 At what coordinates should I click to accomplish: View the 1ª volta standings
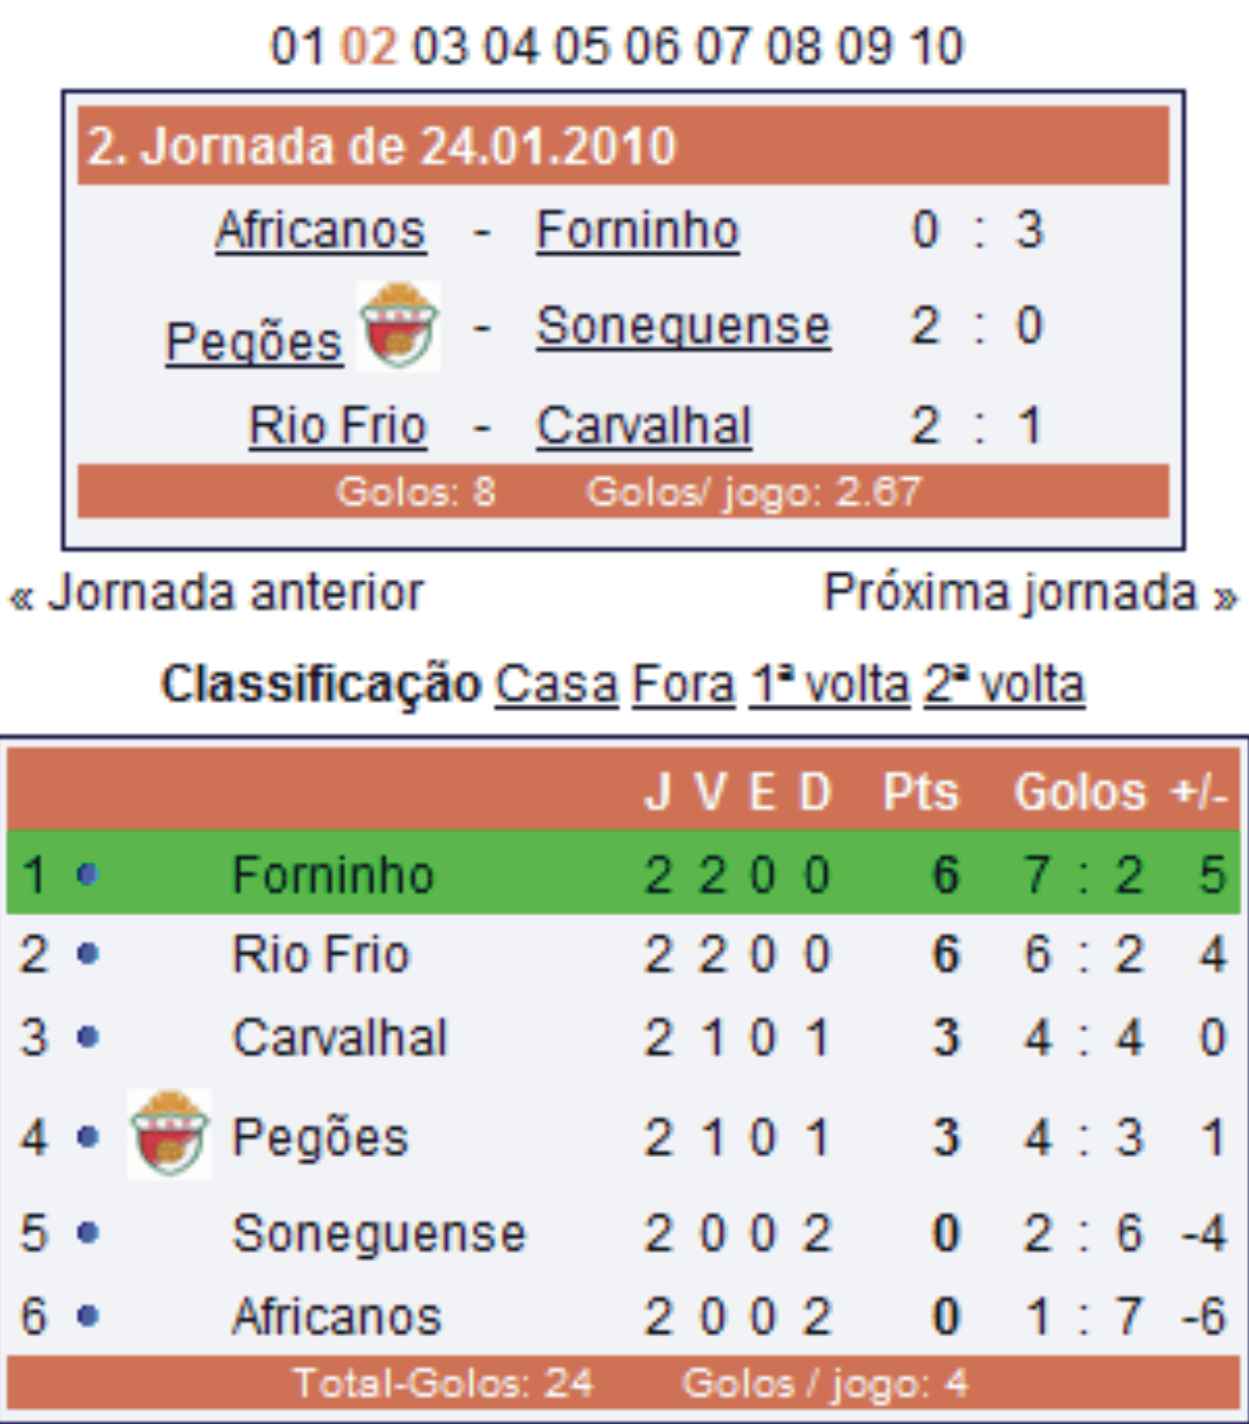pyautogui.click(x=829, y=685)
